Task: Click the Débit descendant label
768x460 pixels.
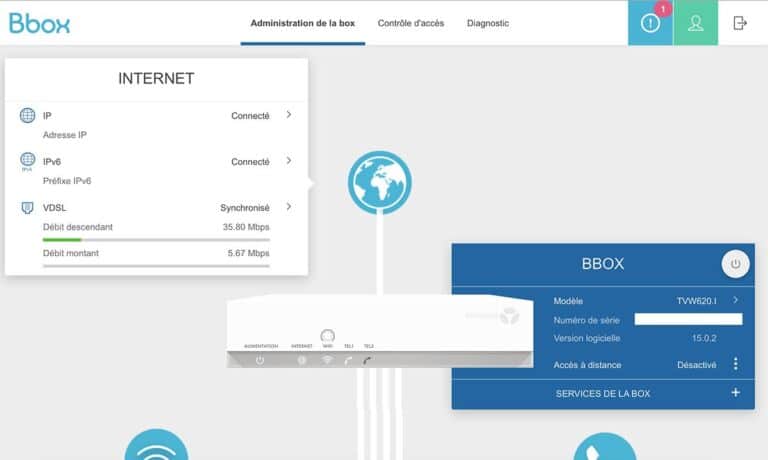Action: (x=77, y=227)
